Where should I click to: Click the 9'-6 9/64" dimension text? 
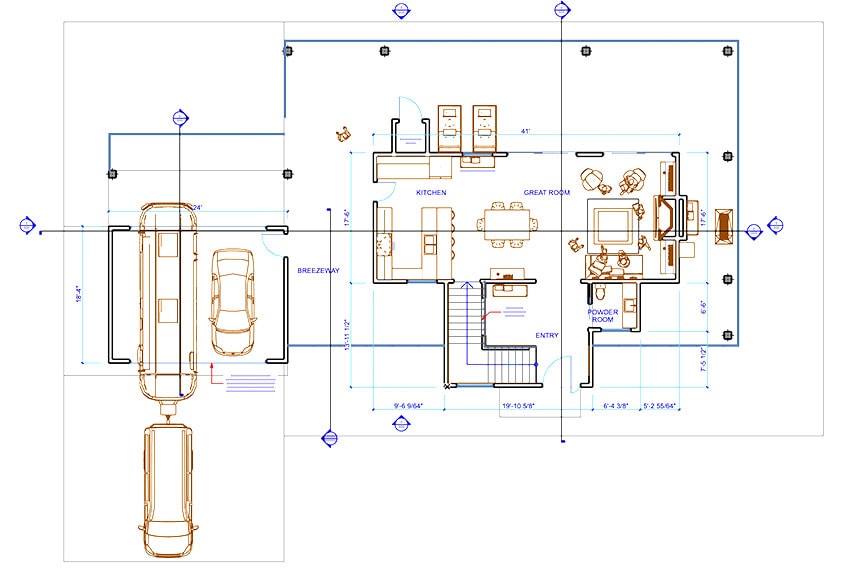[408, 405]
